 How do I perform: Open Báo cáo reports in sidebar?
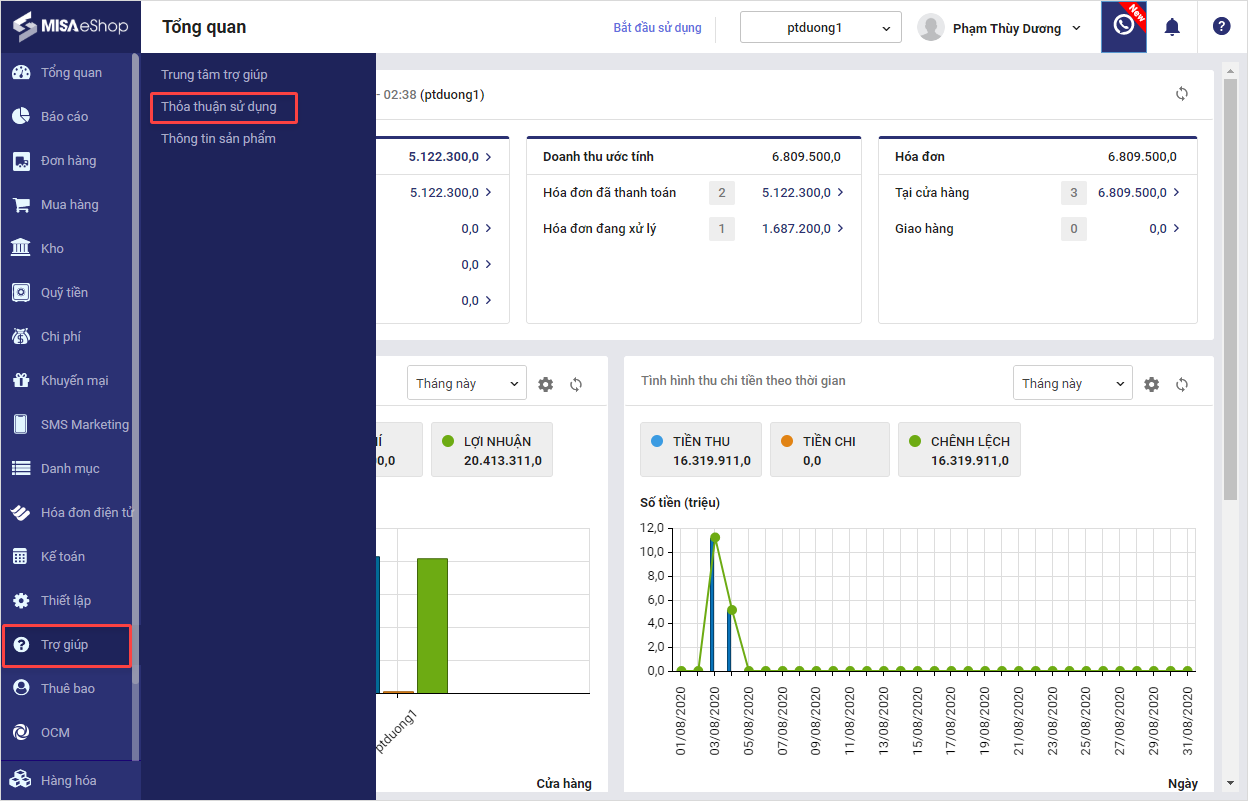coord(65,116)
